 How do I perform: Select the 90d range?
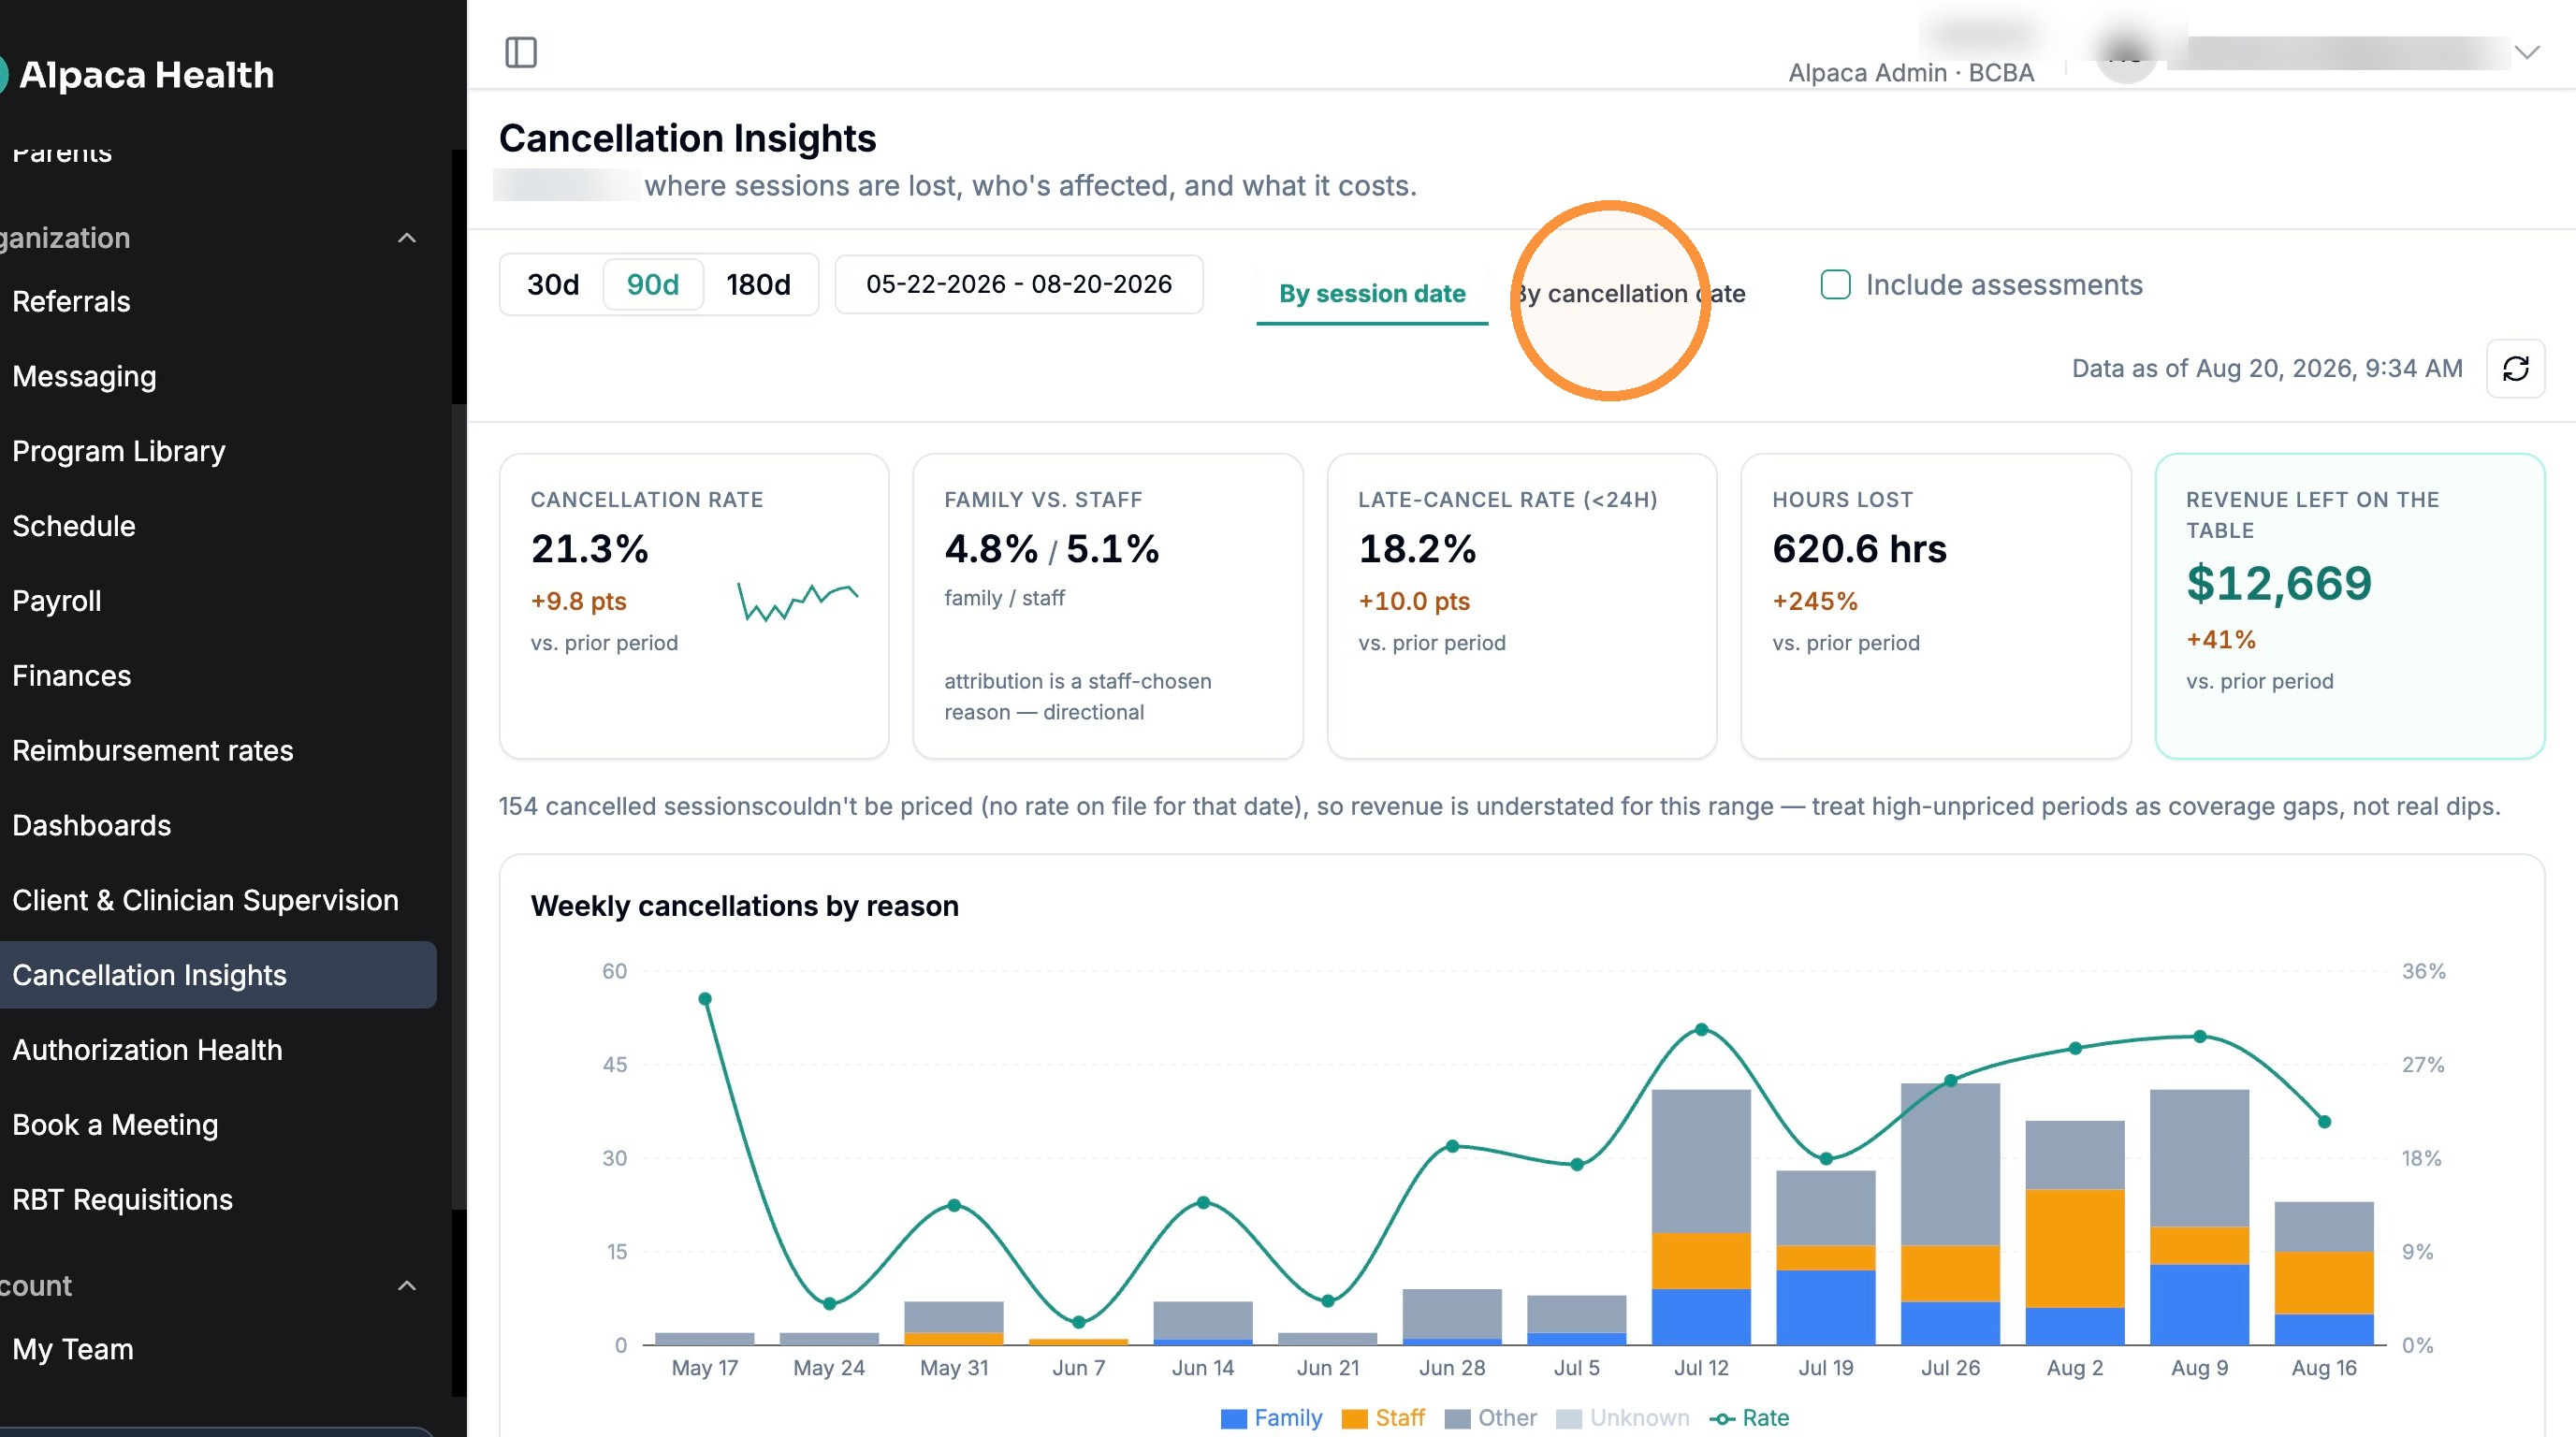click(x=653, y=285)
